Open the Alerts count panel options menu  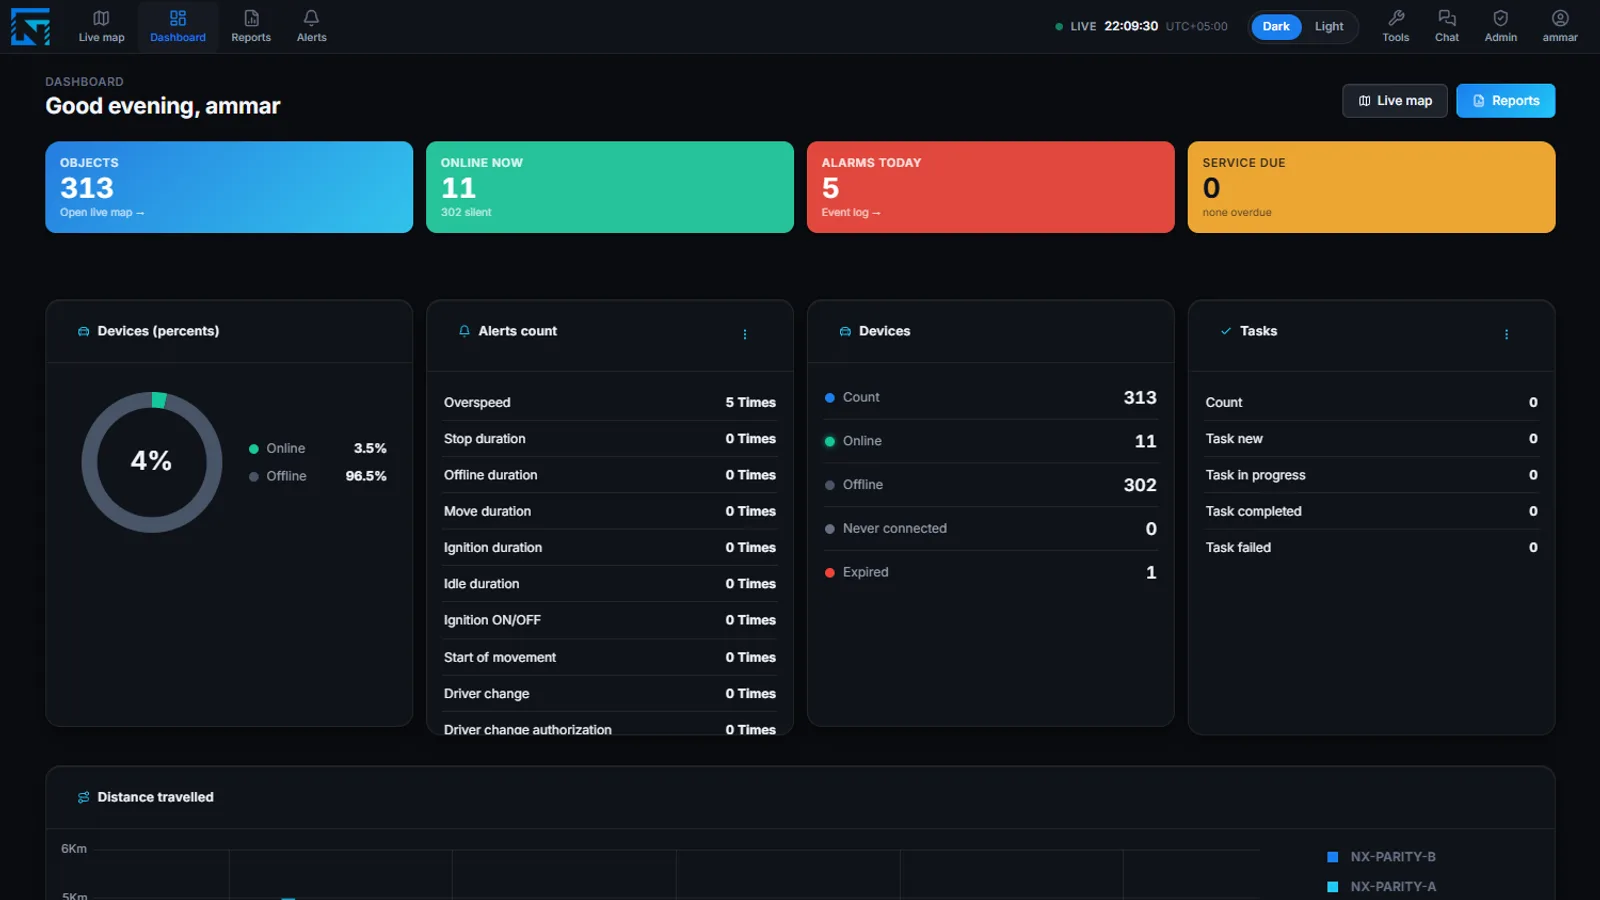pos(745,334)
